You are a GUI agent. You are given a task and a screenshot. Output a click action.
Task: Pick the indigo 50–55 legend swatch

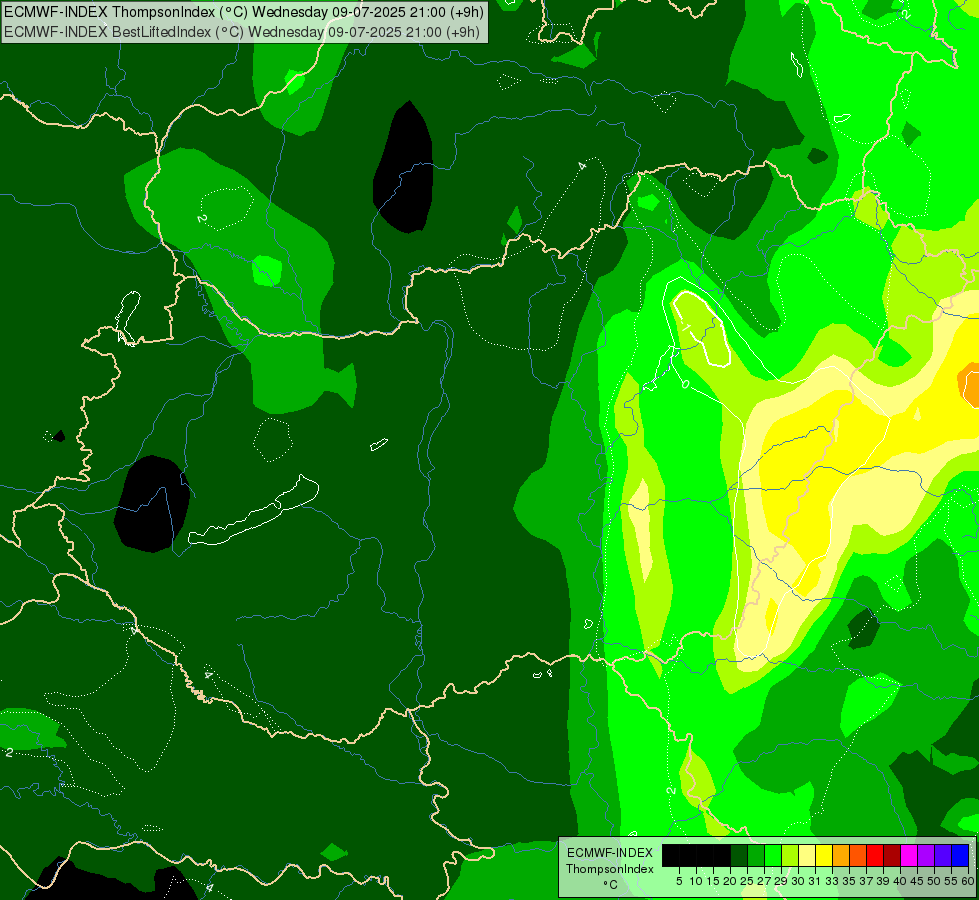coord(943,856)
